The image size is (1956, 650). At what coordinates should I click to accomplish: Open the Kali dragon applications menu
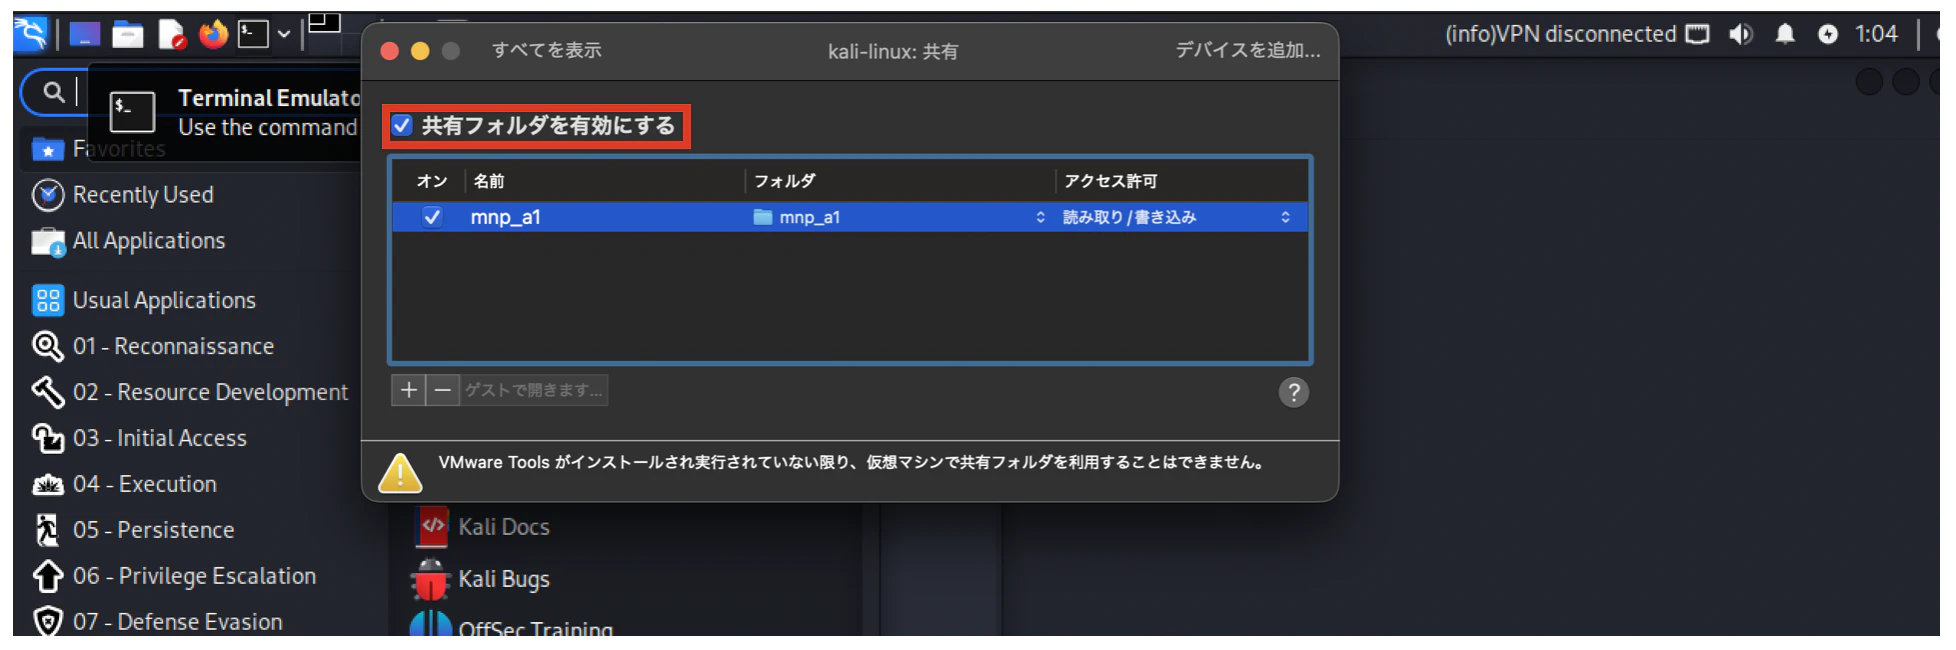click(30, 33)
